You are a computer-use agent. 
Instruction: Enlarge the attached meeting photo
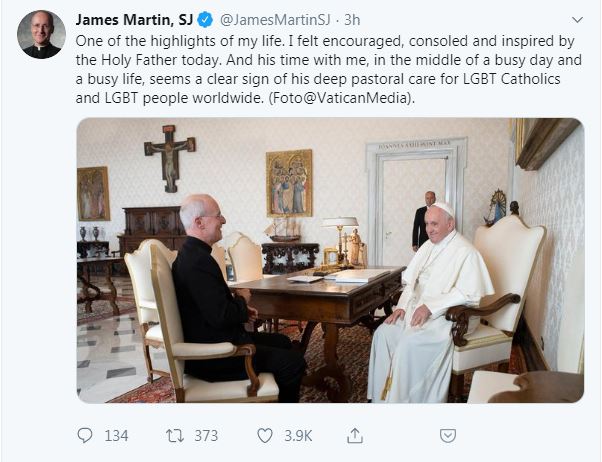click(x=329, y=260)
